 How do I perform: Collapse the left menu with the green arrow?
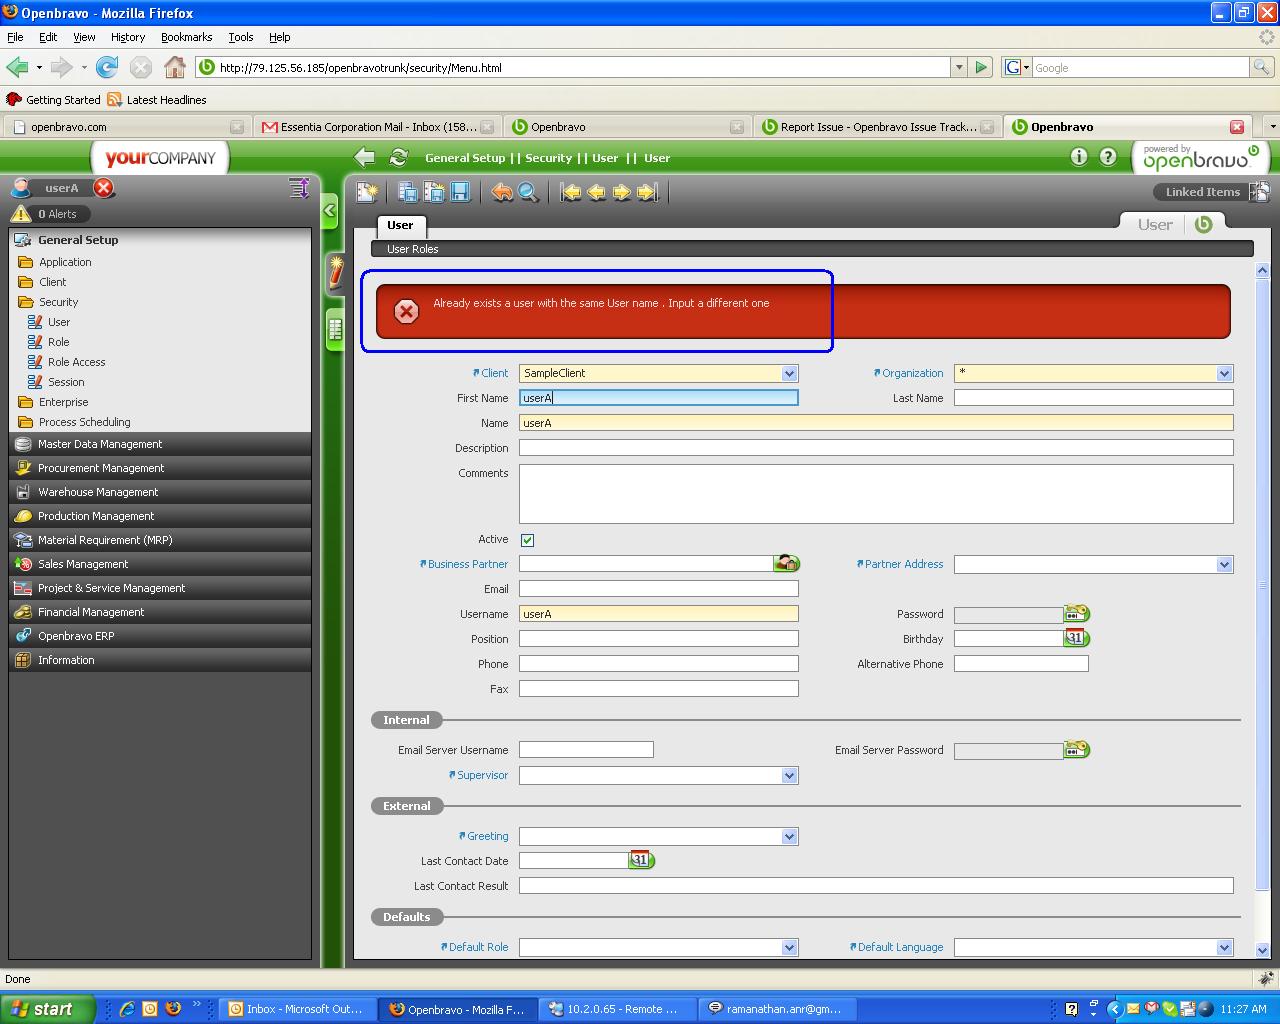[329, 211]
